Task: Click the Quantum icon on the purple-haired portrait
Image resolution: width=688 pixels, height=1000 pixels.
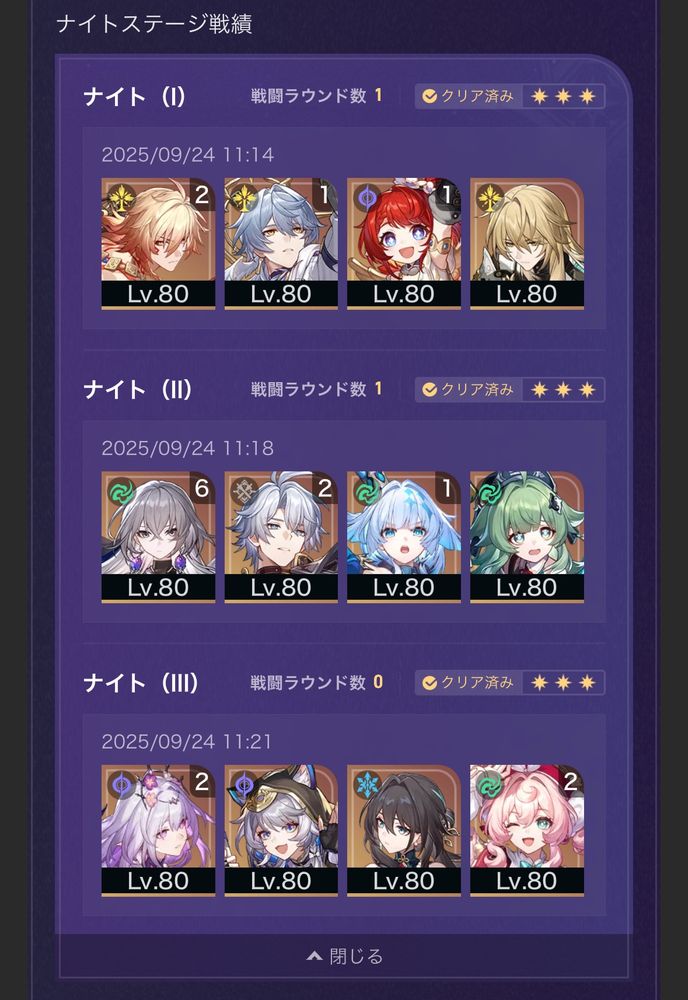Action: pyautogui.click(x=121, y=785)
